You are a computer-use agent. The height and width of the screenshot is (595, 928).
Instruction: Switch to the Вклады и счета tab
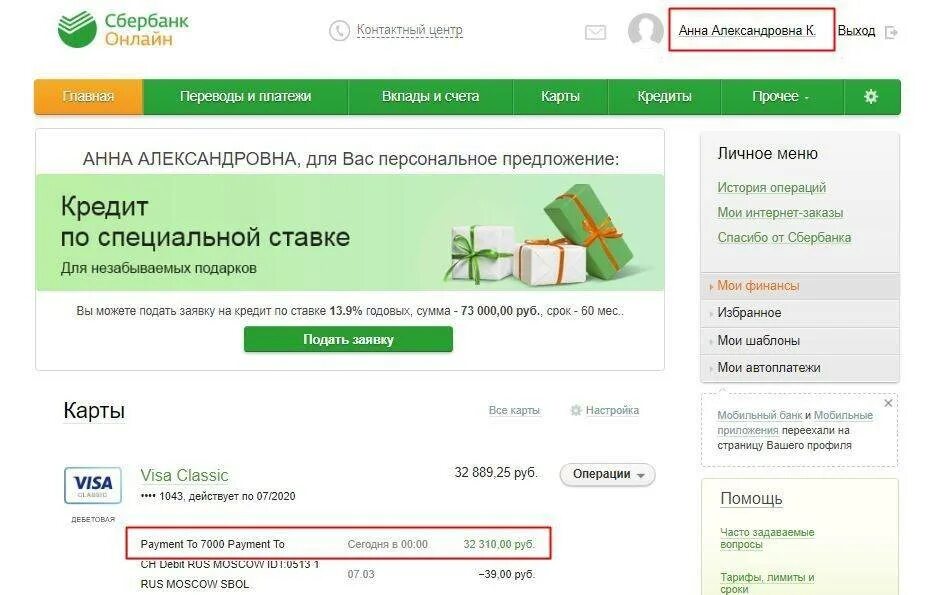click(x=430, y=97)
